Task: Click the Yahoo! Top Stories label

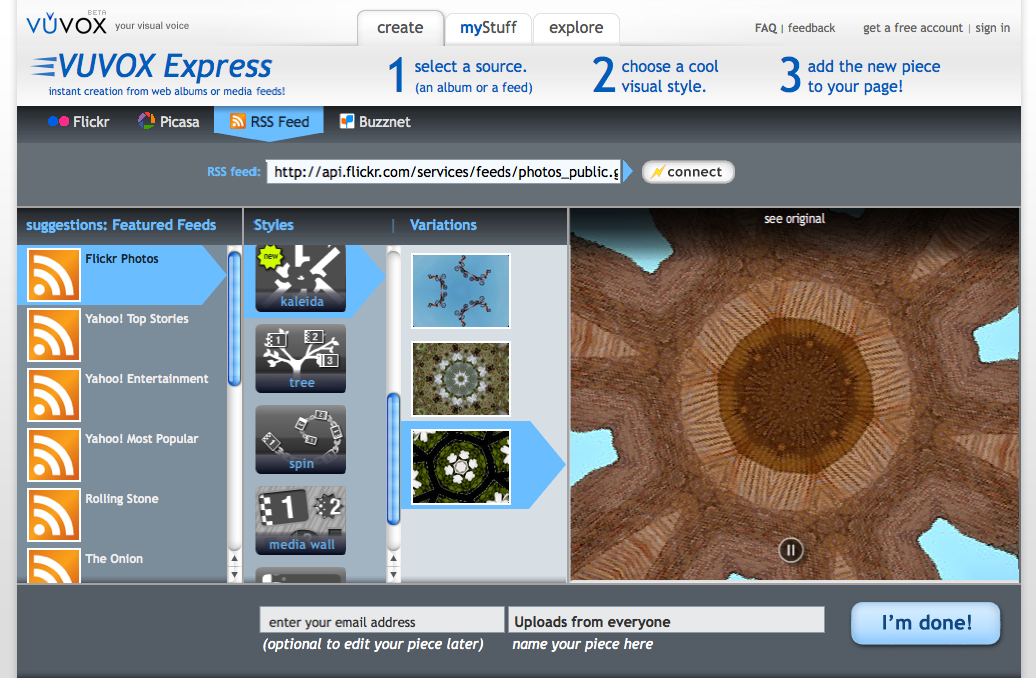Action: (137, 319)
